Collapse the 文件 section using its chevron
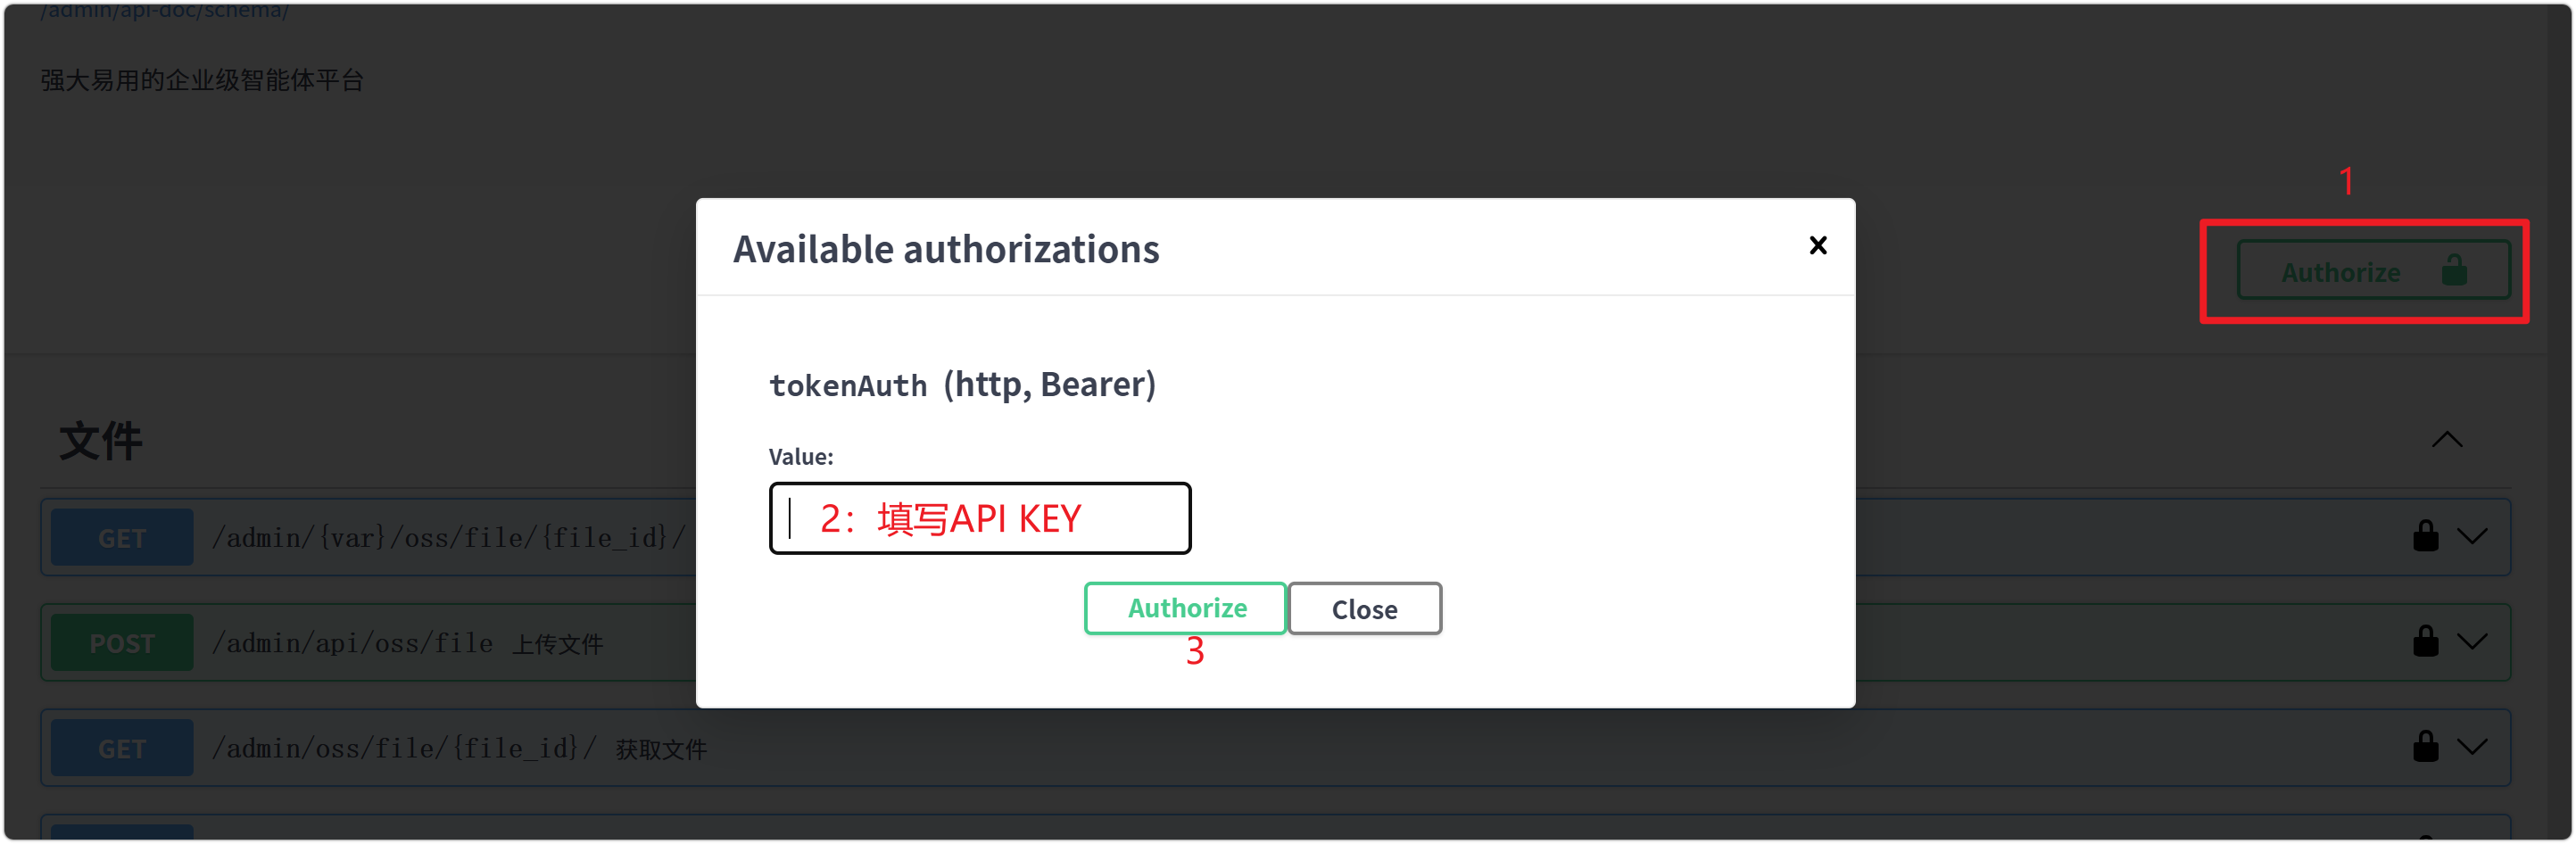The height and width of the screenshot is (844, 2576). 2446,440
